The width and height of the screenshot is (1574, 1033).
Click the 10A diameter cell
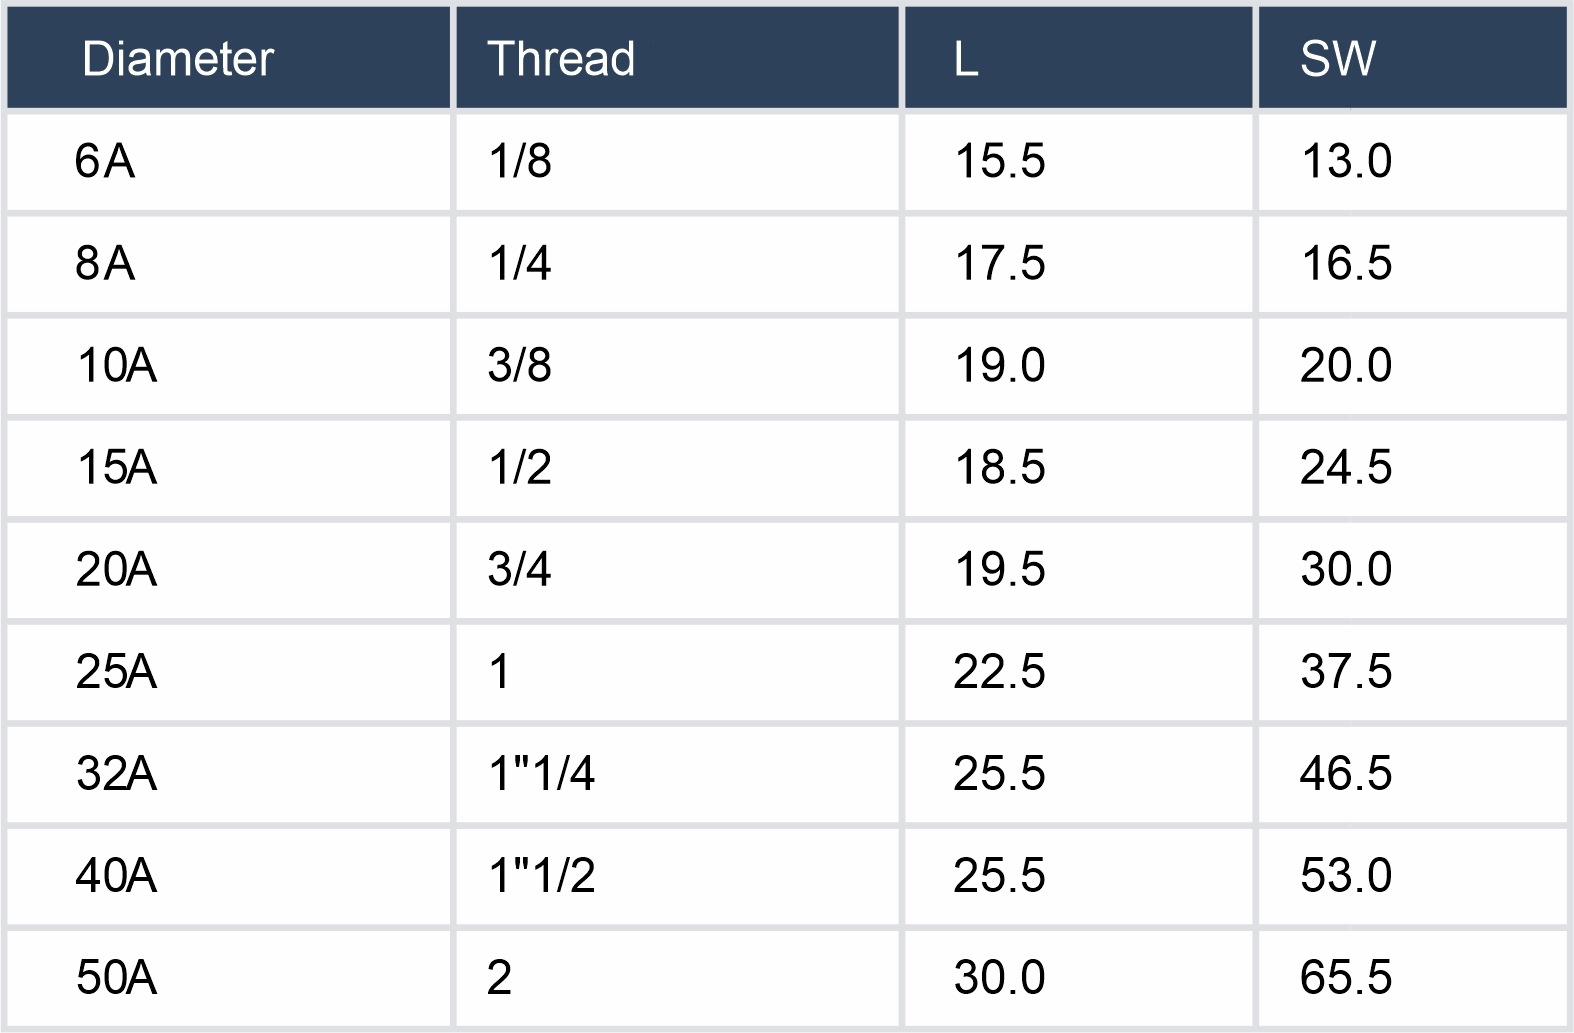(116, 366)
